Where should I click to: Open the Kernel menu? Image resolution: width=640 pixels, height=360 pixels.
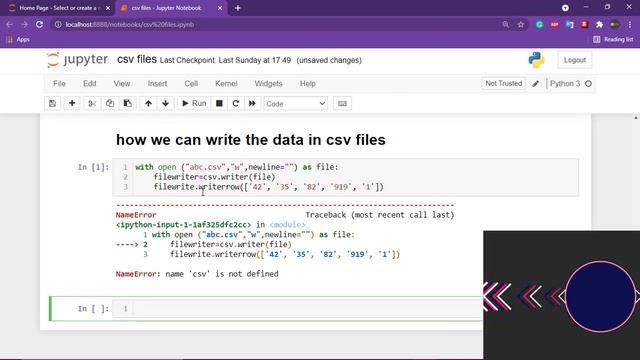[226, 84]
